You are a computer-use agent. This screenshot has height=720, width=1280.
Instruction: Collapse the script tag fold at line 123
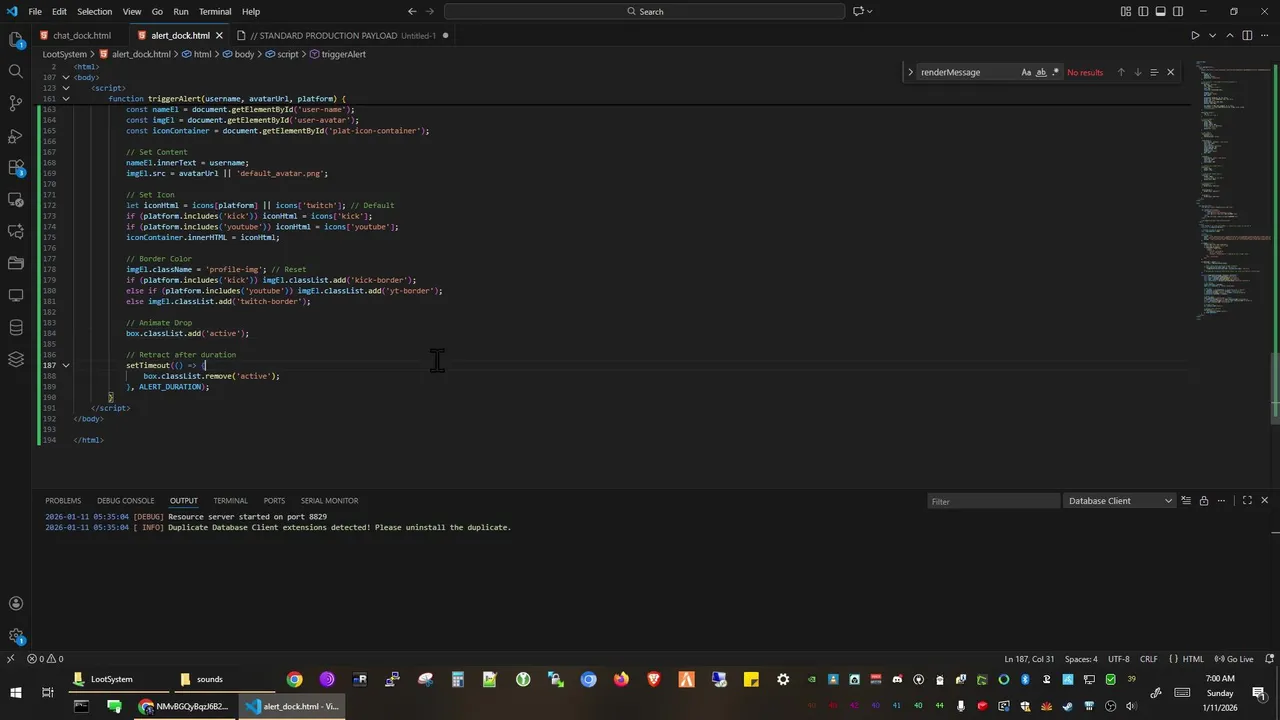(65, 88)
